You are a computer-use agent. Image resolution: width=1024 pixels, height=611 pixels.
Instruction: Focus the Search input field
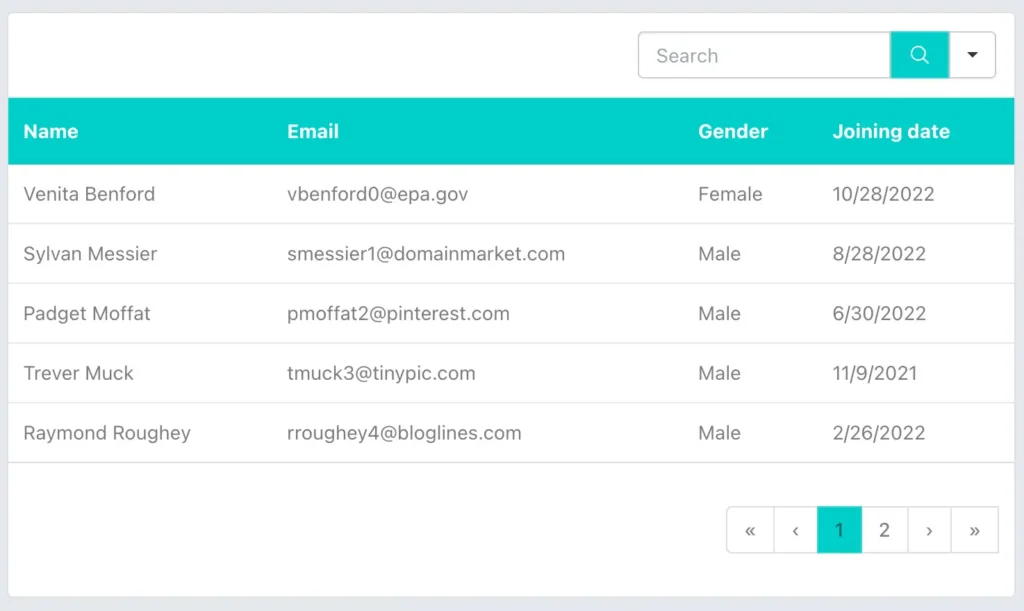point(764,55)
